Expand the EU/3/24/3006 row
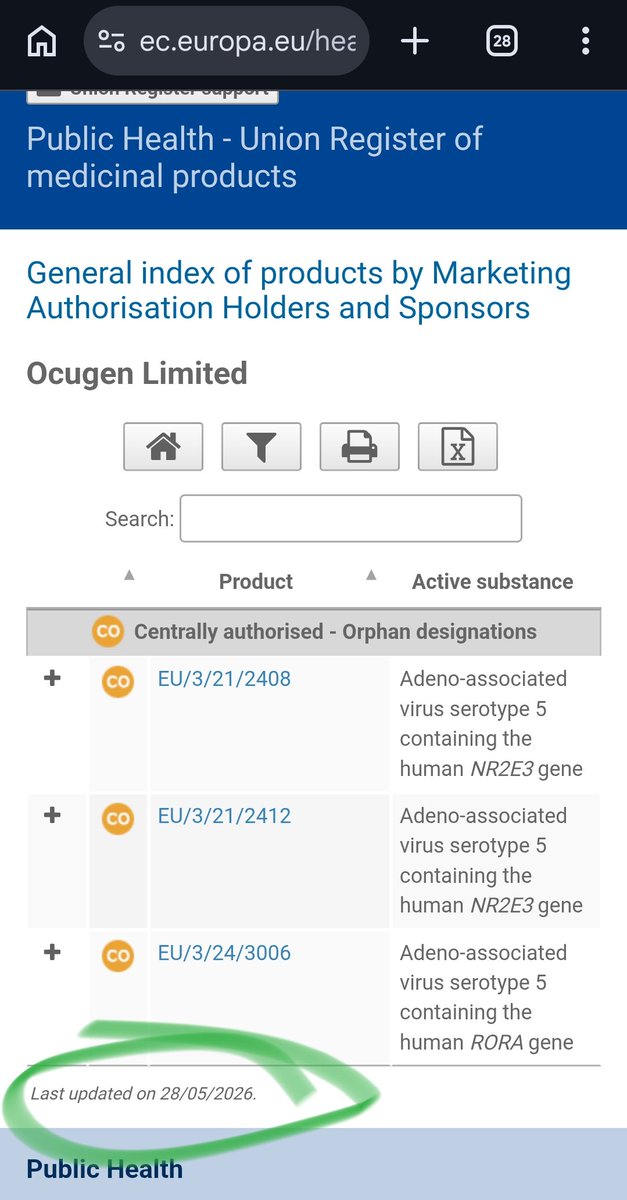This screenshot has width=627, height=1200. coord(53,953)
